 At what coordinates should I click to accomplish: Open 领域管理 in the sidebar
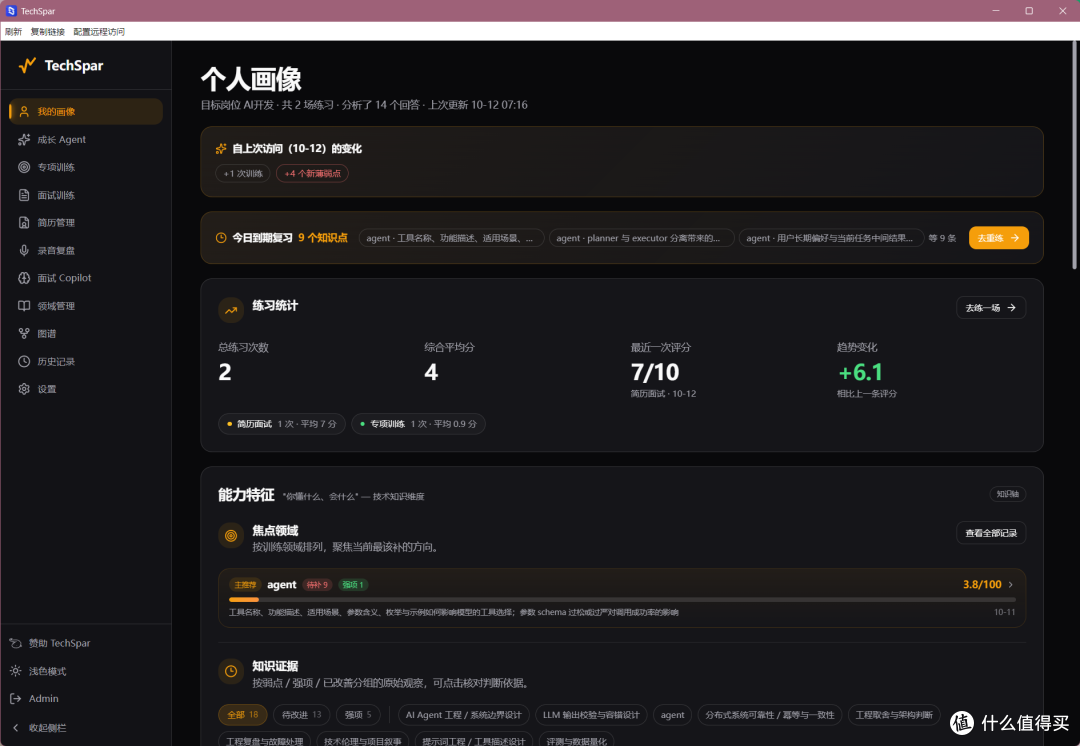click(x=86, y=306)
